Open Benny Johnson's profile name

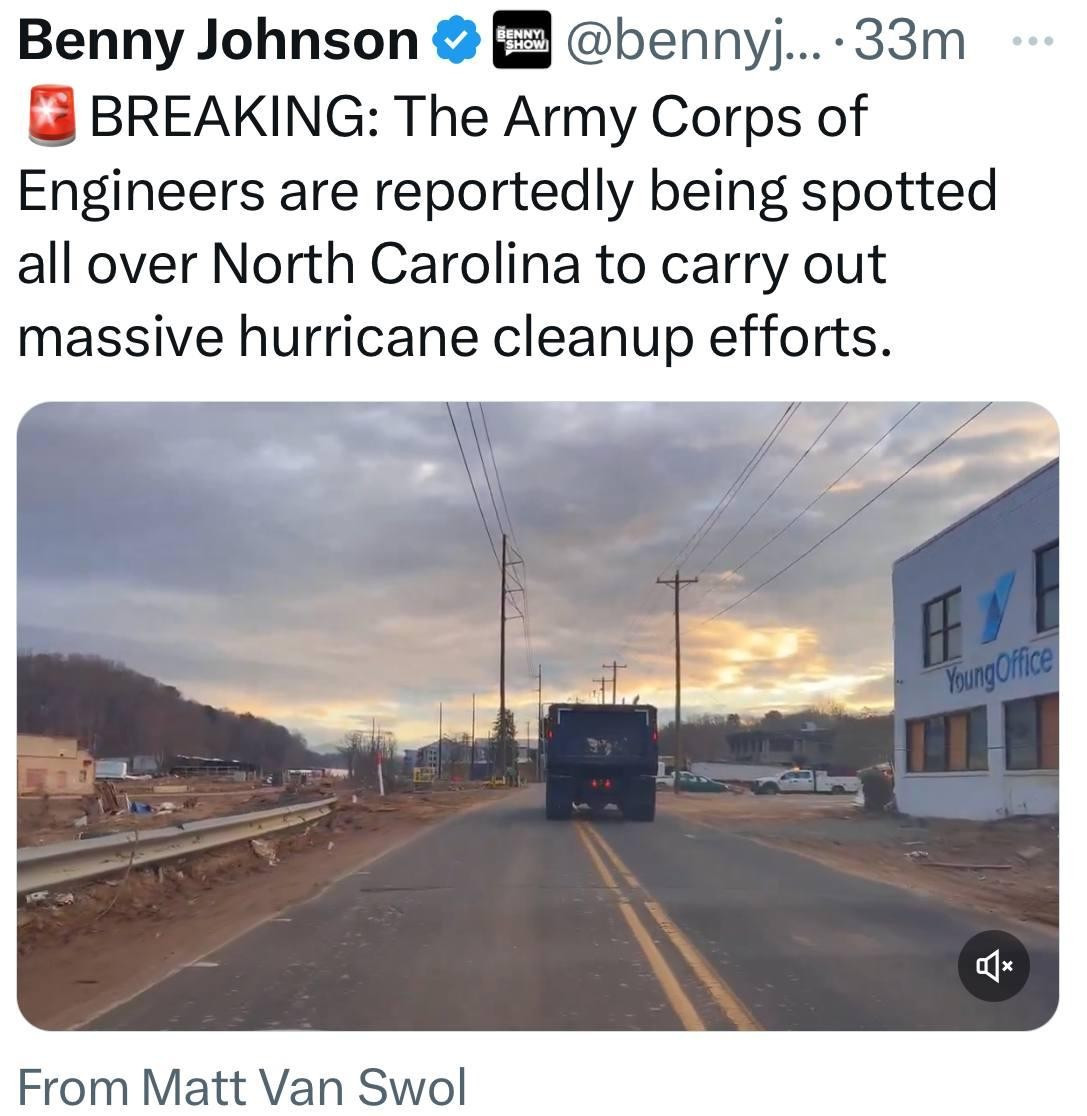(218, 42)
